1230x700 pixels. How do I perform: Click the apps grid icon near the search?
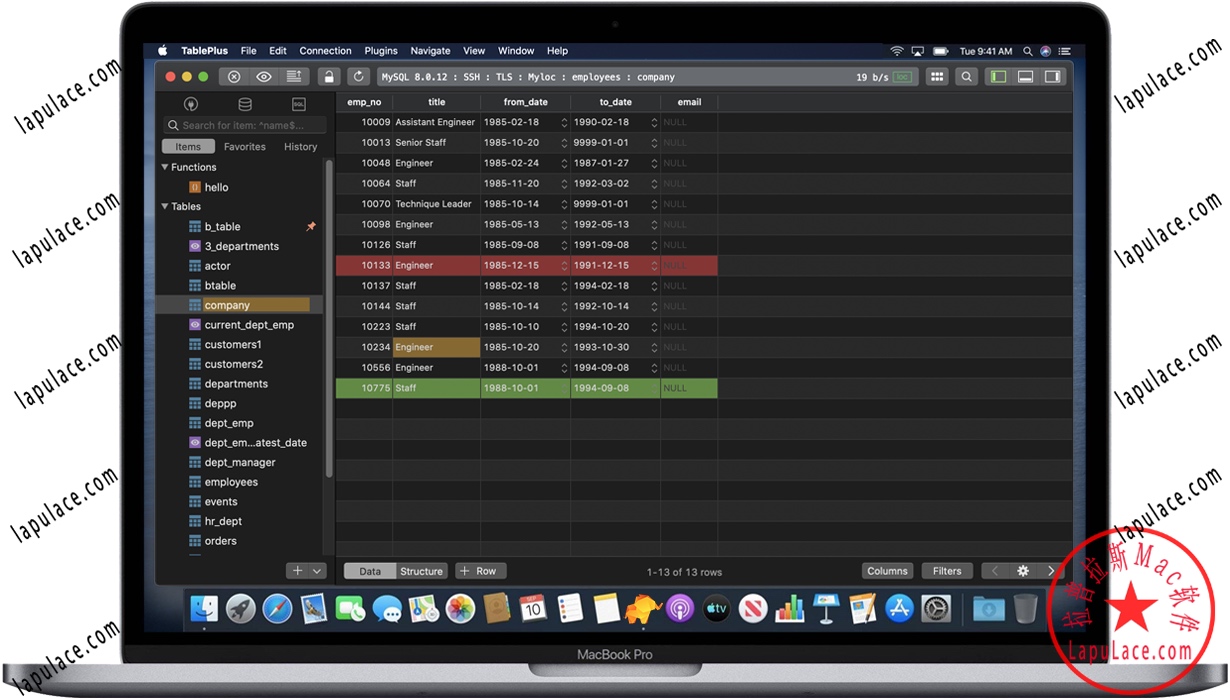937,76
